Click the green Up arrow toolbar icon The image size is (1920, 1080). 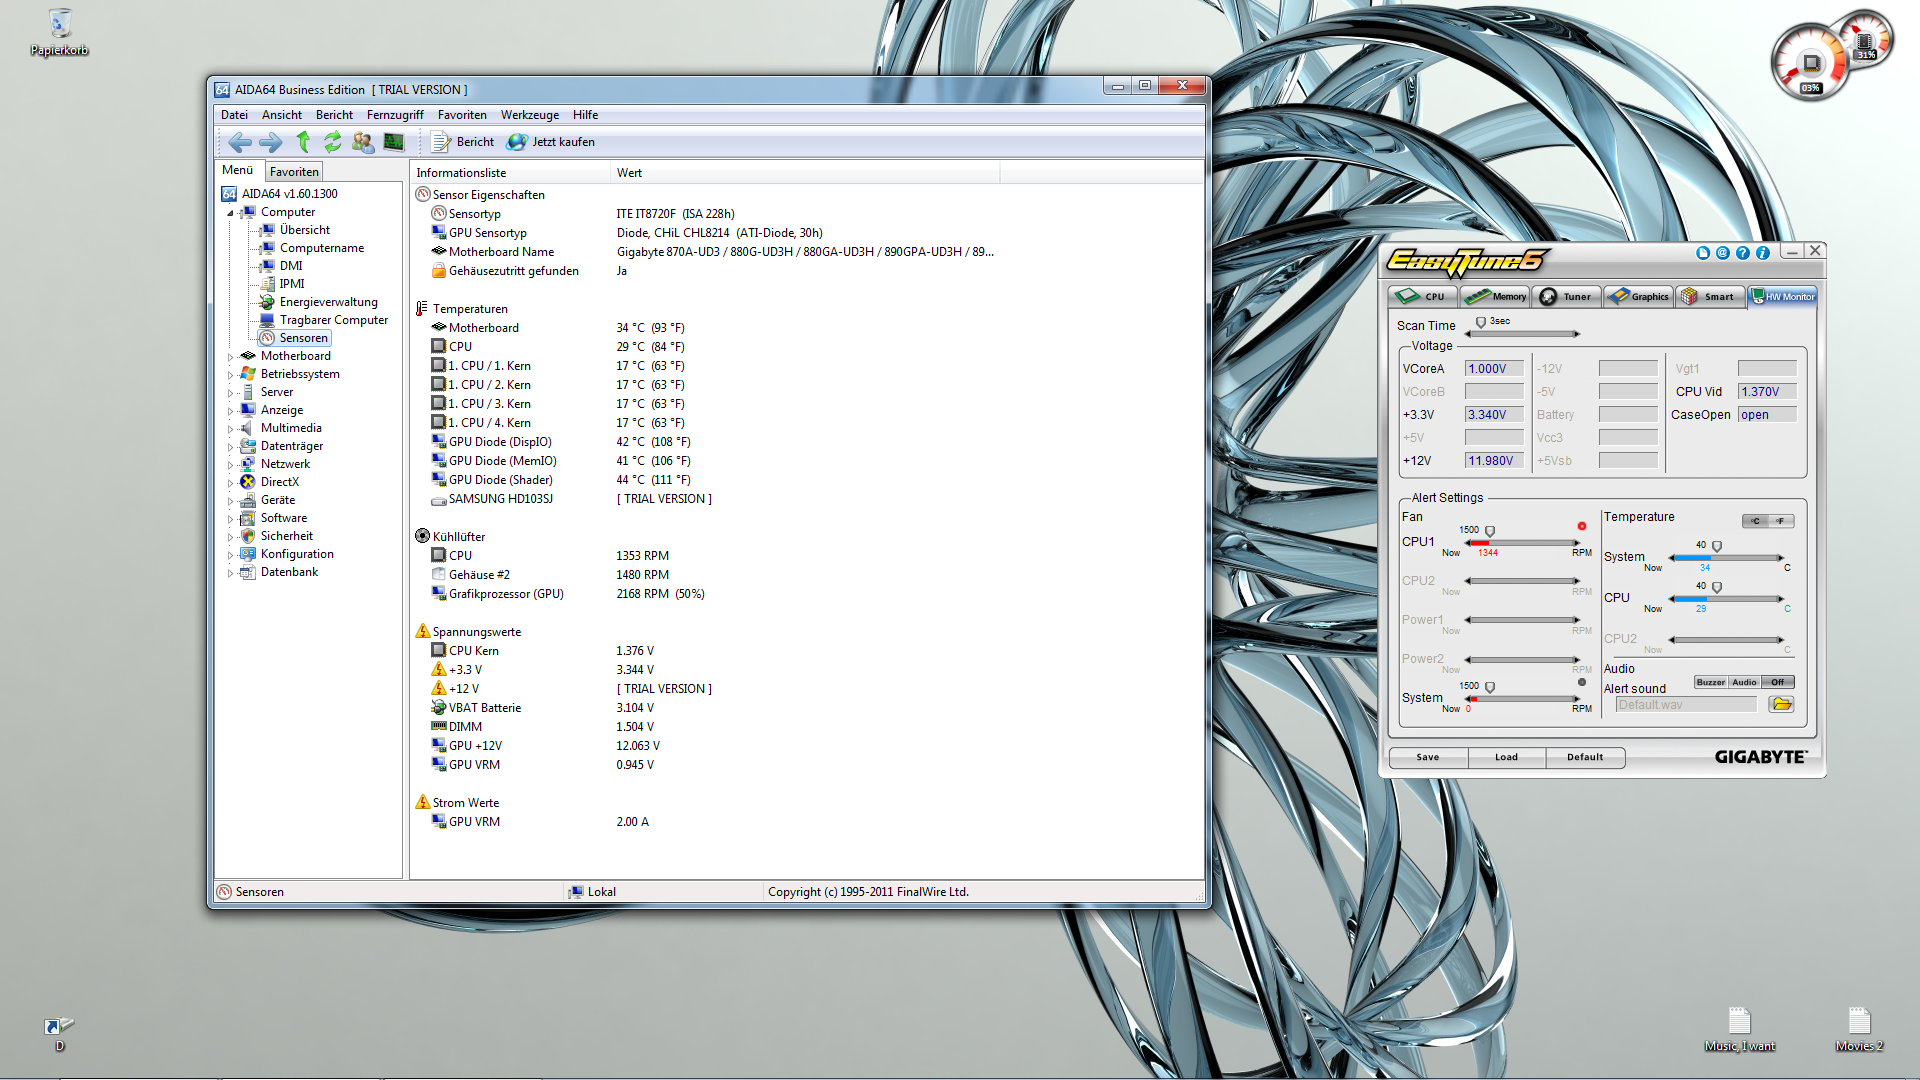303,142
